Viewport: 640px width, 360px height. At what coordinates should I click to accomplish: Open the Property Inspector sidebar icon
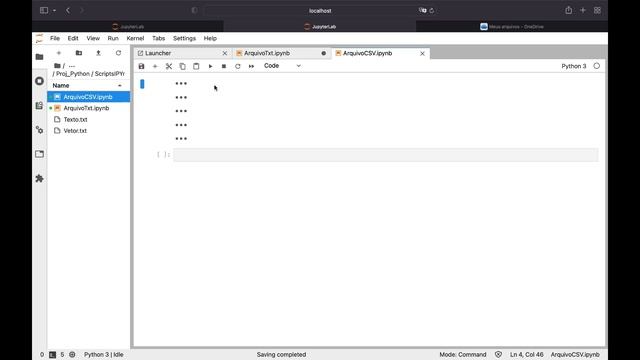coord(40,130)
